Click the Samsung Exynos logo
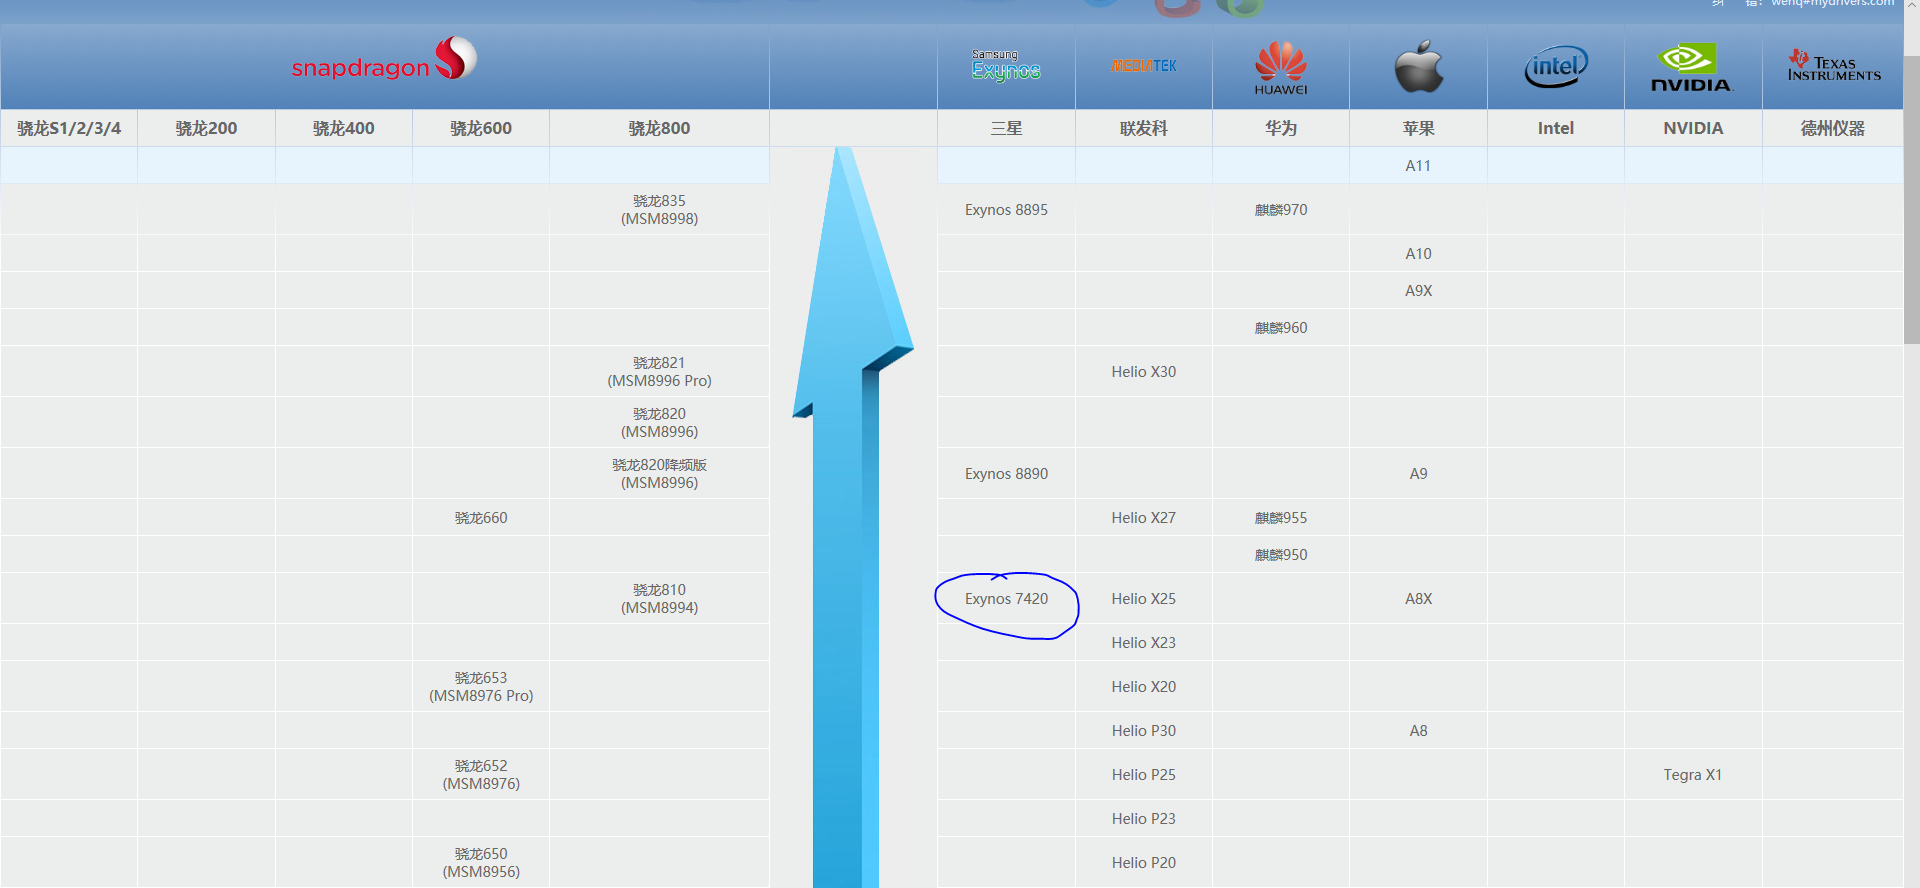The image size is (1920, 888). pyautogui.click(x=1006, y=65)
